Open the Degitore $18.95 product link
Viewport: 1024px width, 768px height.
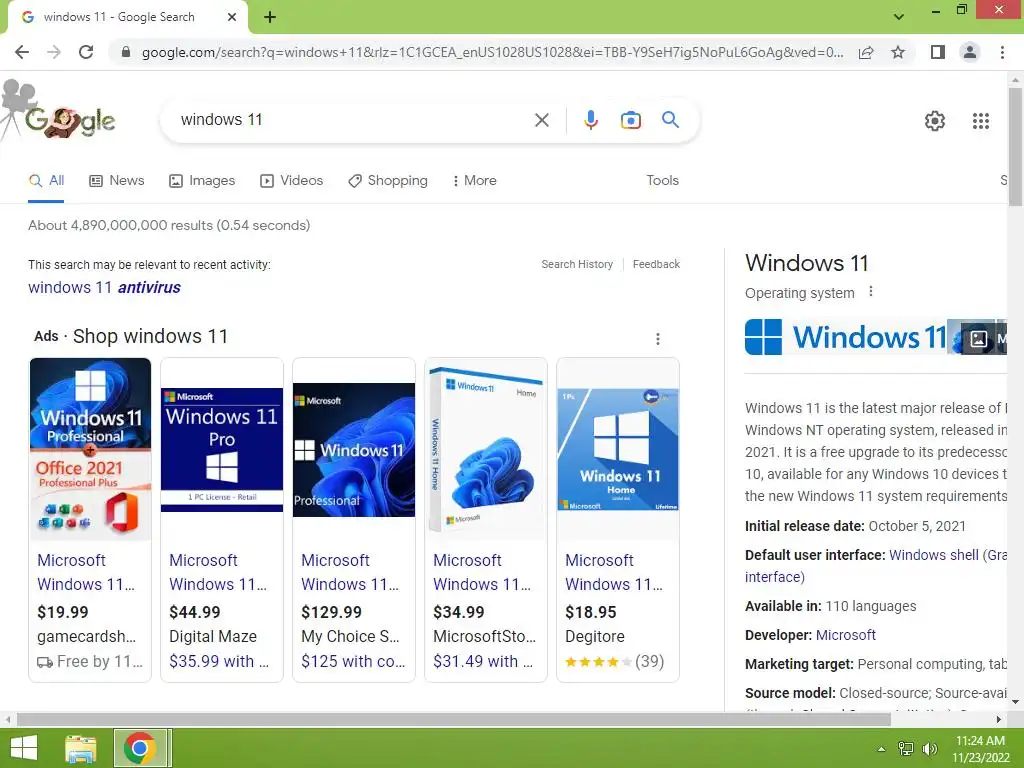(614, 572)
